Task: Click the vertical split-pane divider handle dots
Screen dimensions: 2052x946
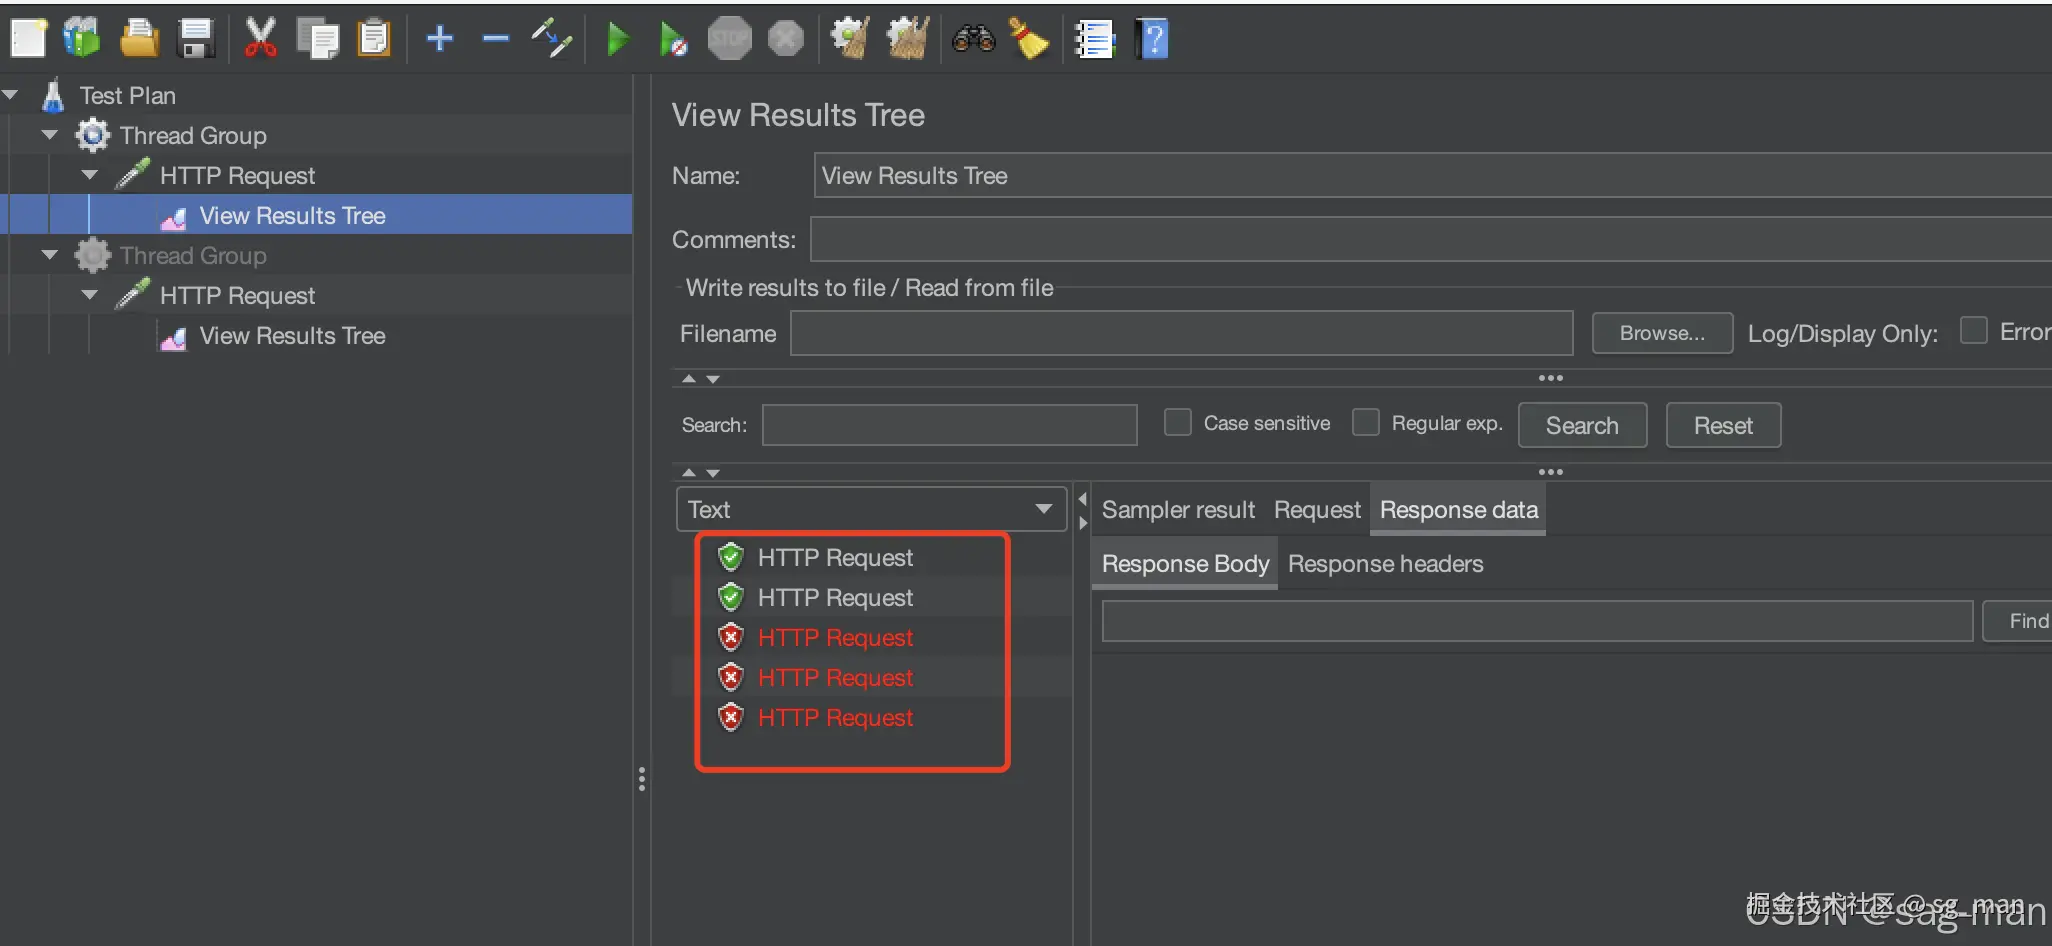Action: [x=642, y=779]
